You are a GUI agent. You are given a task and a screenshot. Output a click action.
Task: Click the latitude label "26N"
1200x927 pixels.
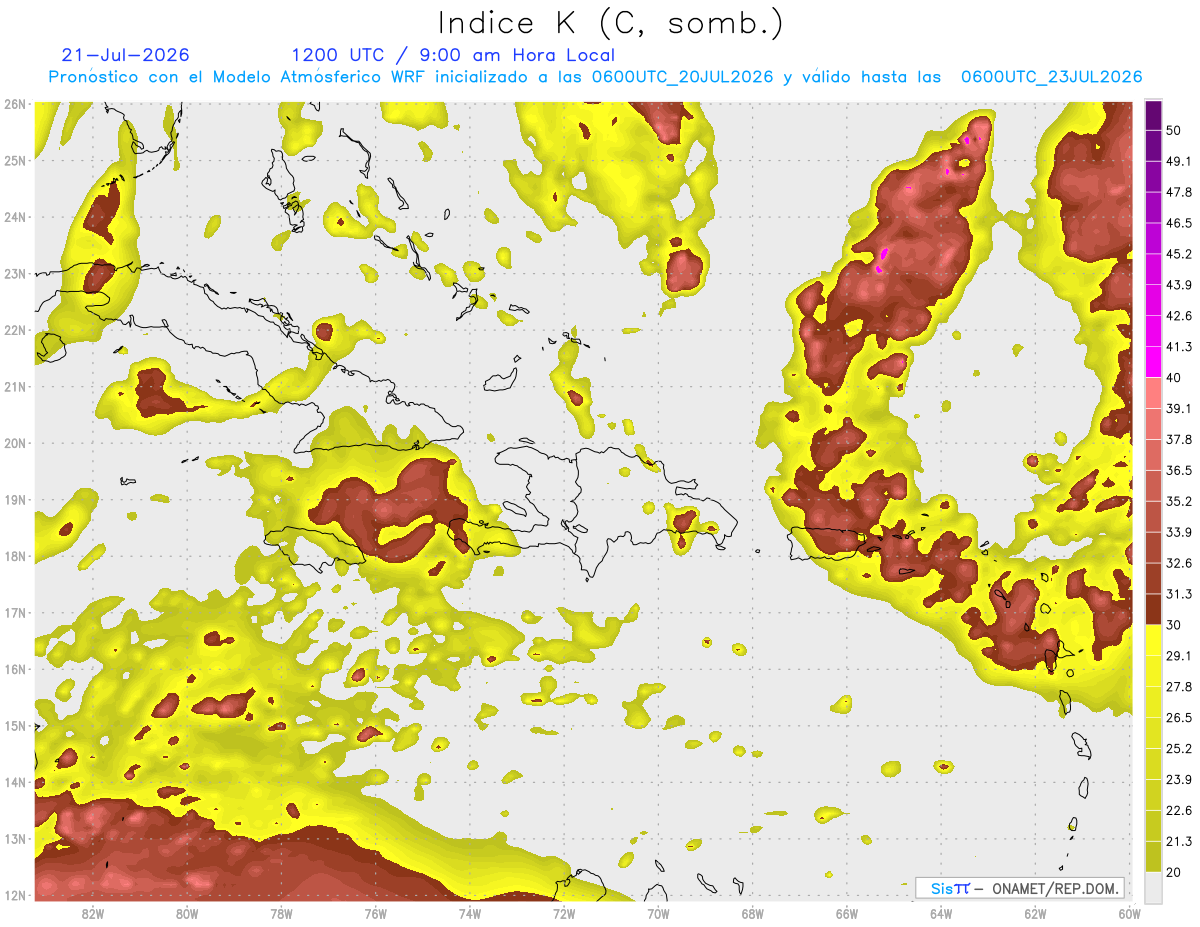15,104
